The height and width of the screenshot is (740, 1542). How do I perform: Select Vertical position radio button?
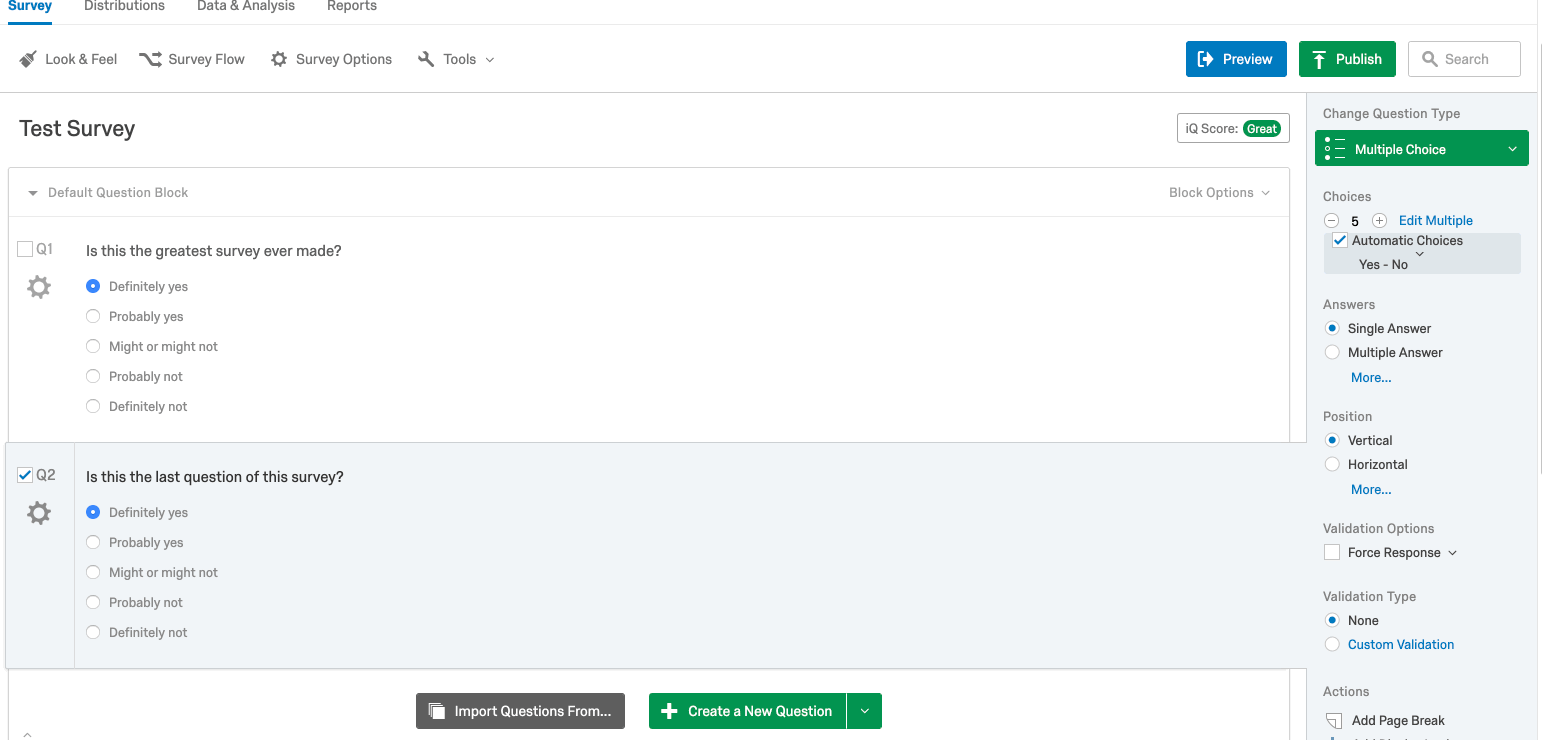(x=1332, y=440)
